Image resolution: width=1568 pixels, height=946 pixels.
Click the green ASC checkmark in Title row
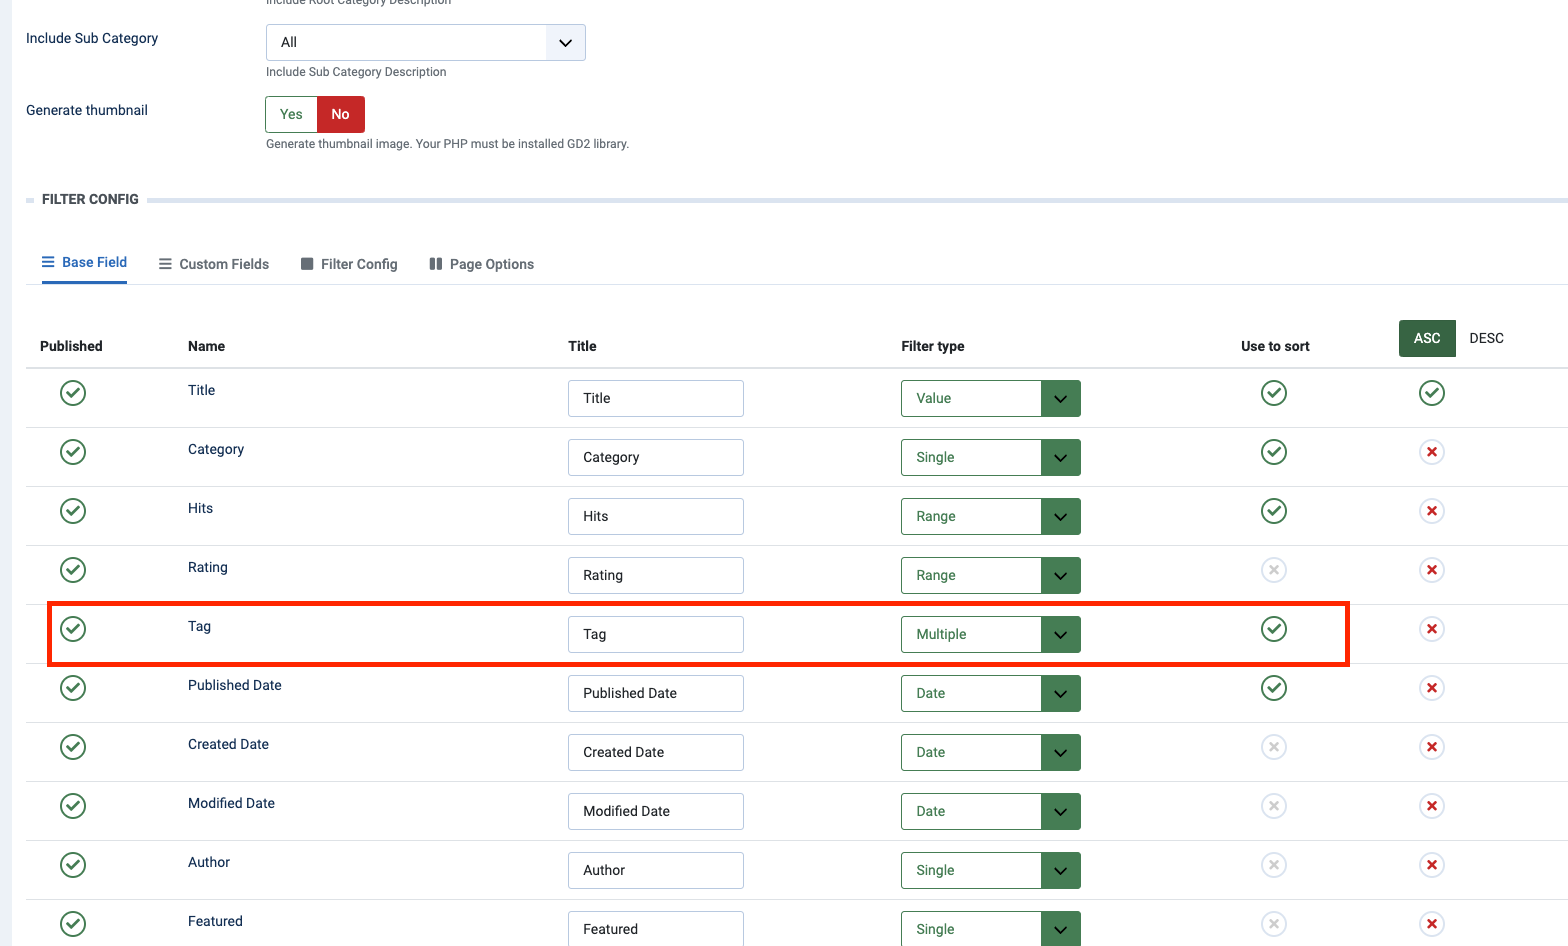[1431, 393]
